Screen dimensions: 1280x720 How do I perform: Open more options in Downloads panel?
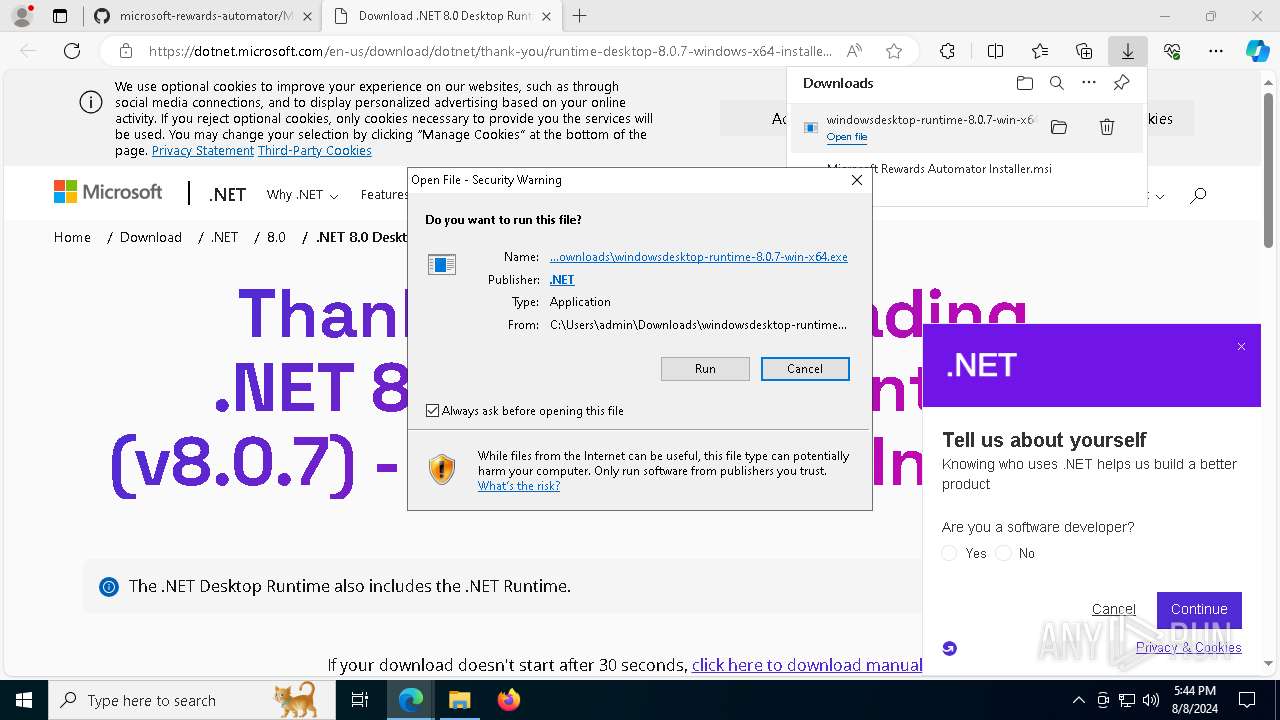tap(1089, 83)
